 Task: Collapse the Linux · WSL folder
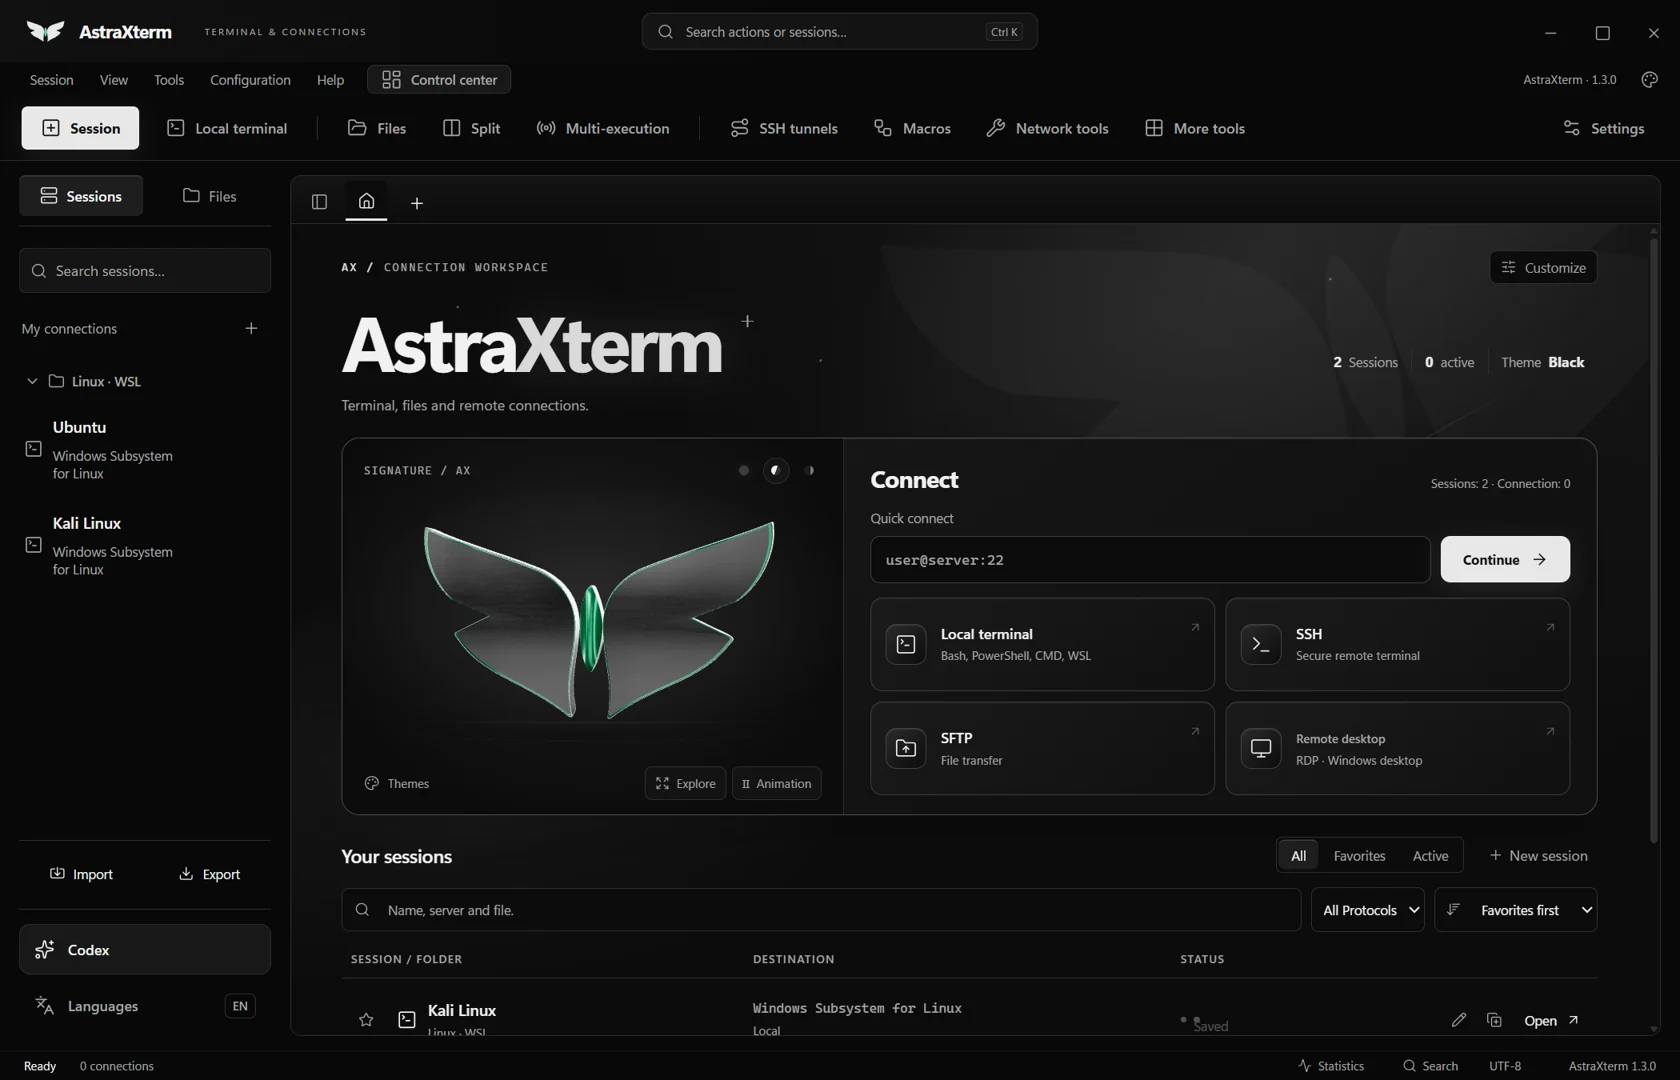(x=32, y=381)
